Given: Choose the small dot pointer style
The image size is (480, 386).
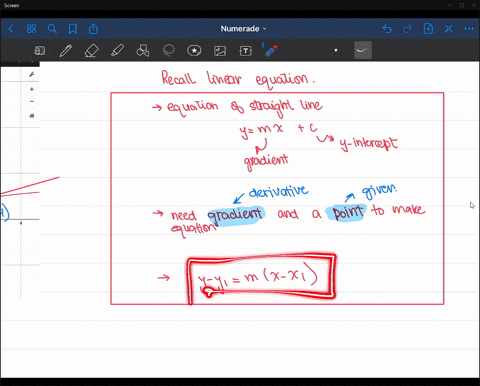Looking at the screenshot, I should pyautogui.click(x=336, y=50).
